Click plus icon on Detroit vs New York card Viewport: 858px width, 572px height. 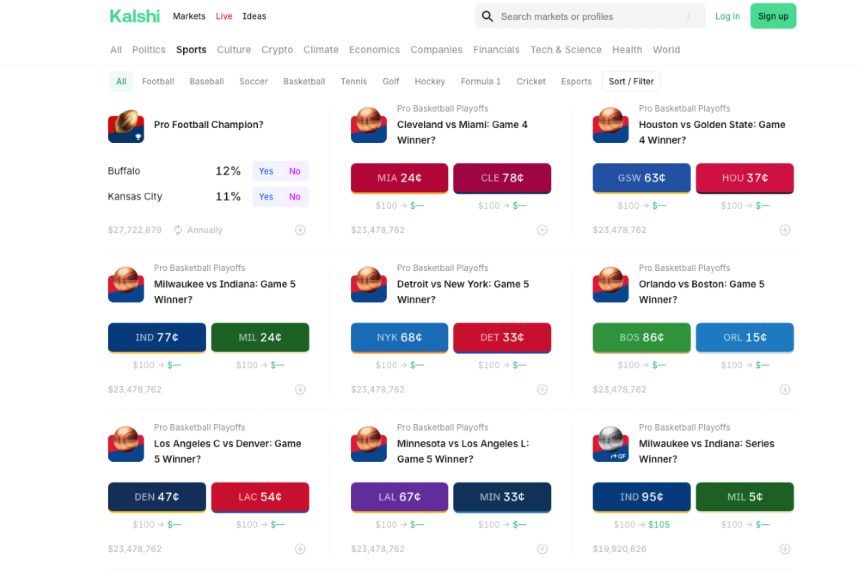(x=542, y=389)
